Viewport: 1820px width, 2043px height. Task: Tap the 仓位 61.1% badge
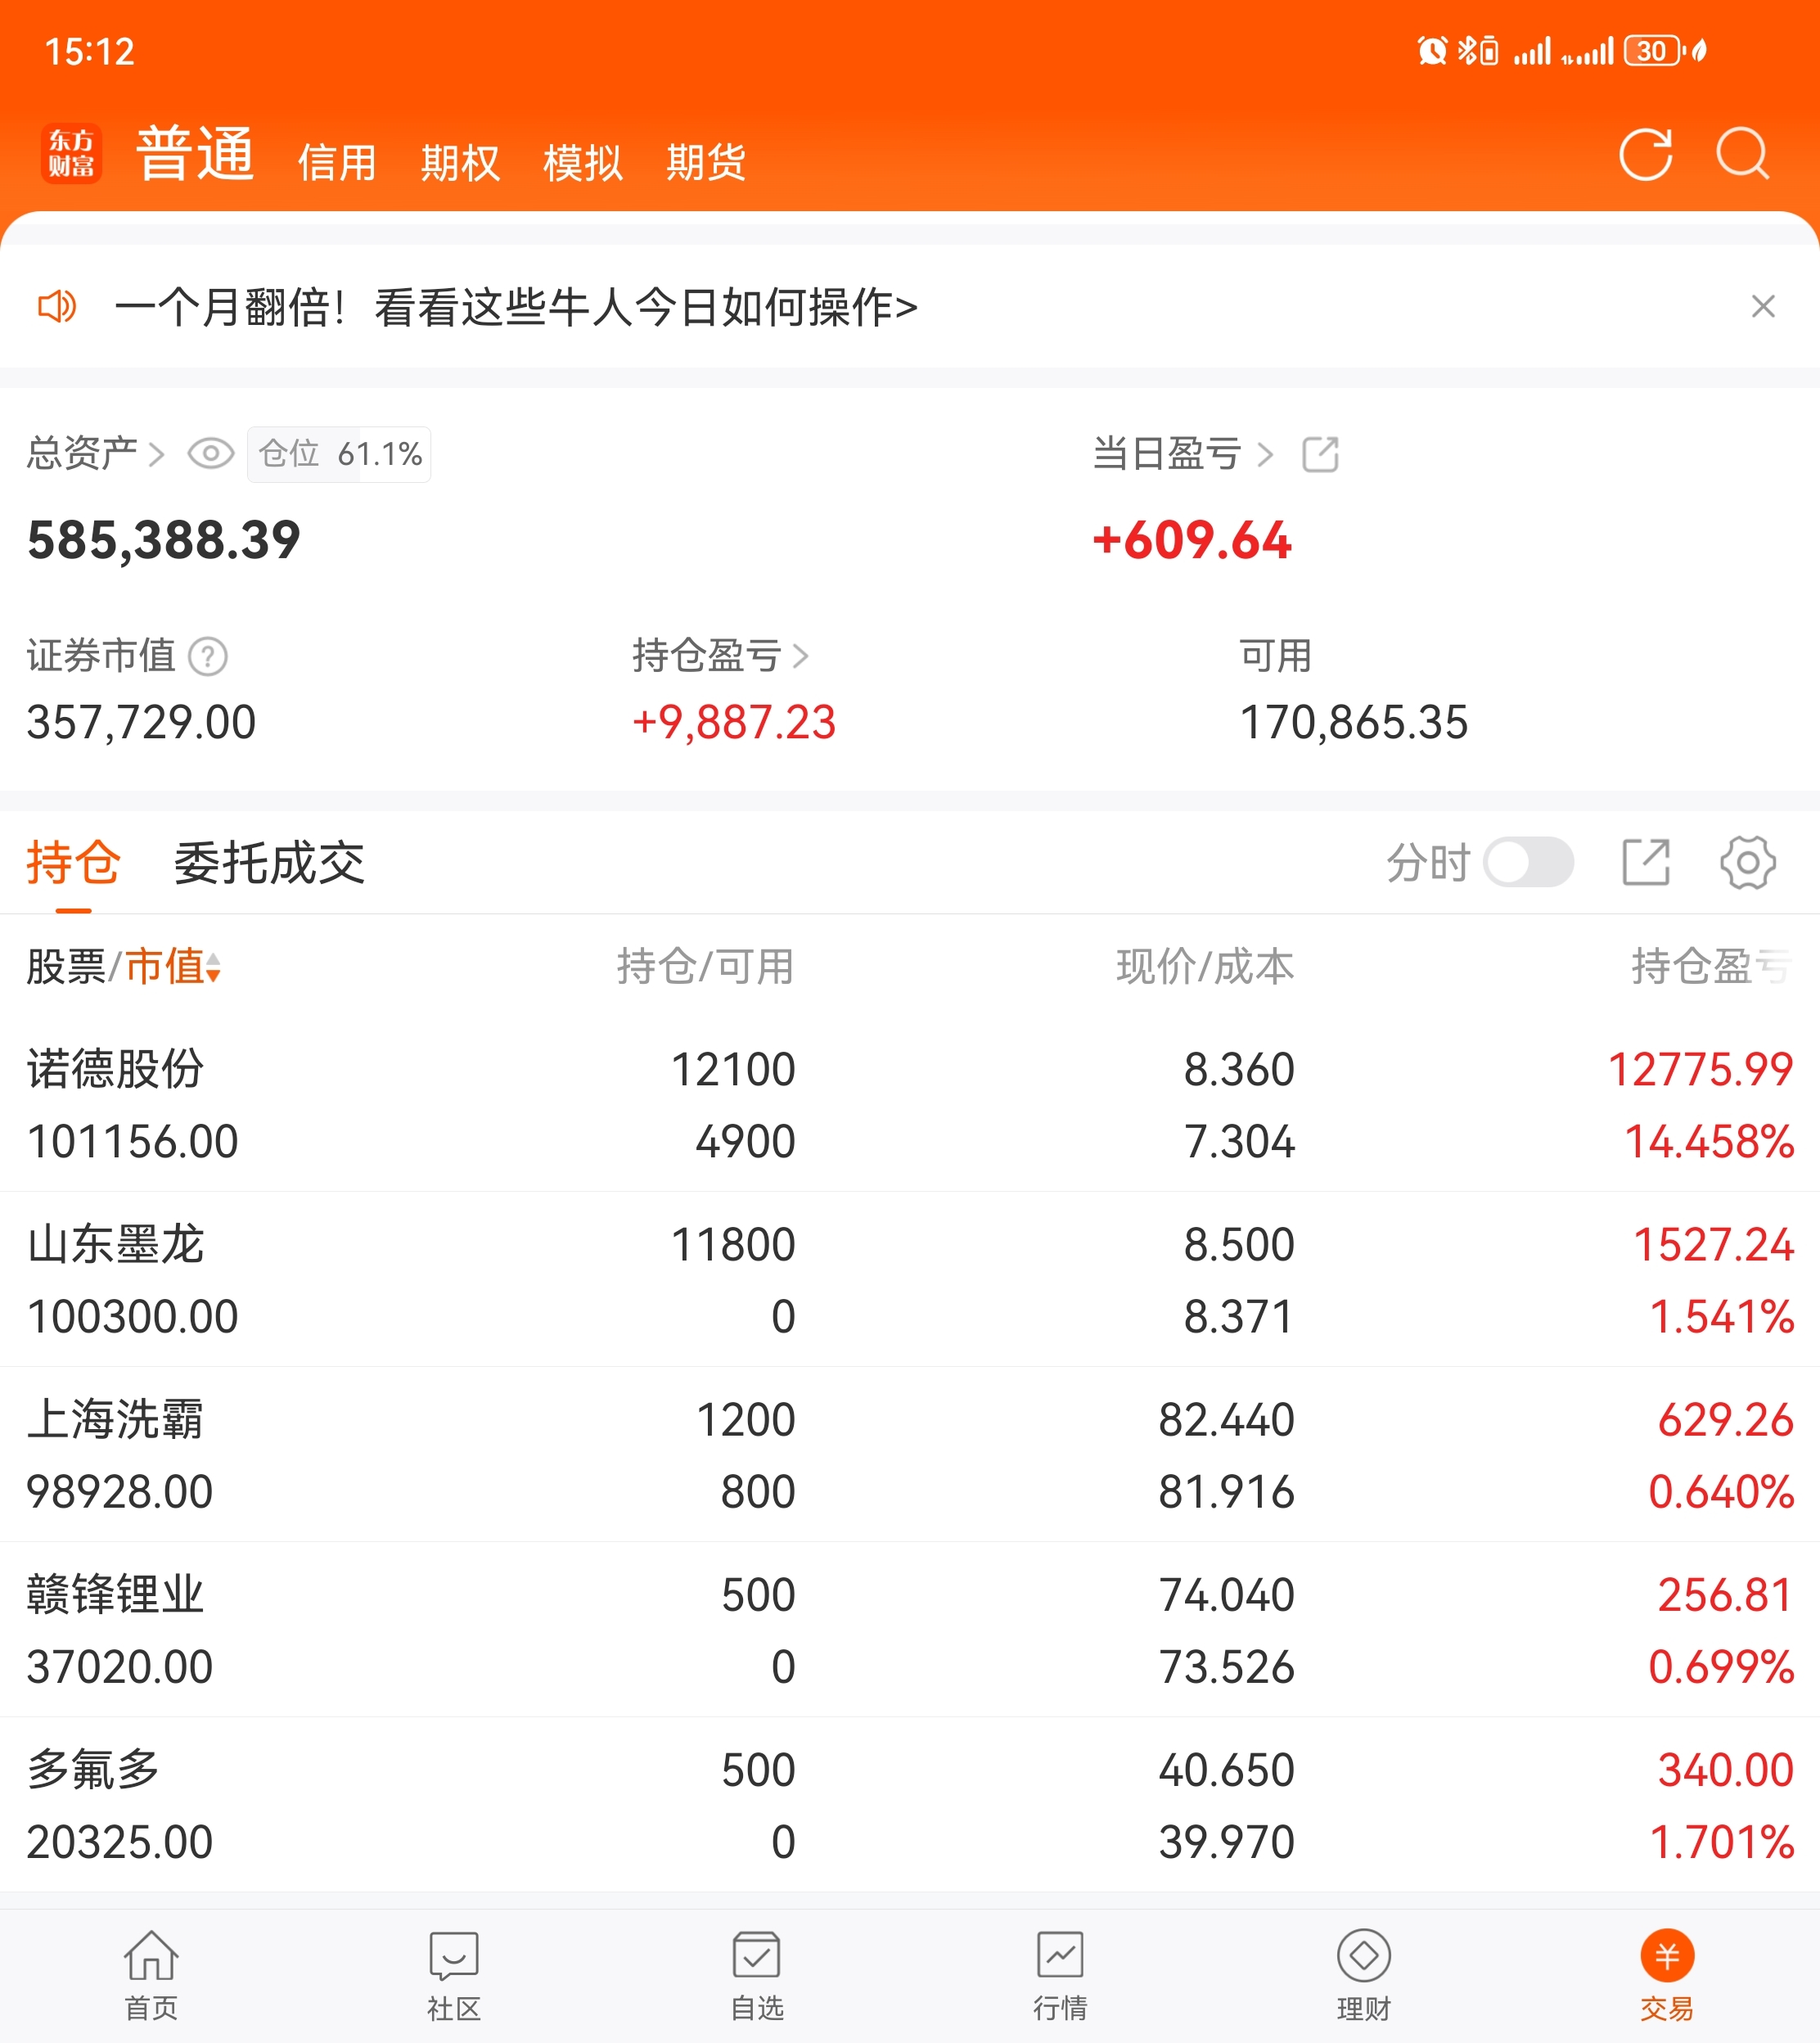pyautogui.click(x=339, y=454)
